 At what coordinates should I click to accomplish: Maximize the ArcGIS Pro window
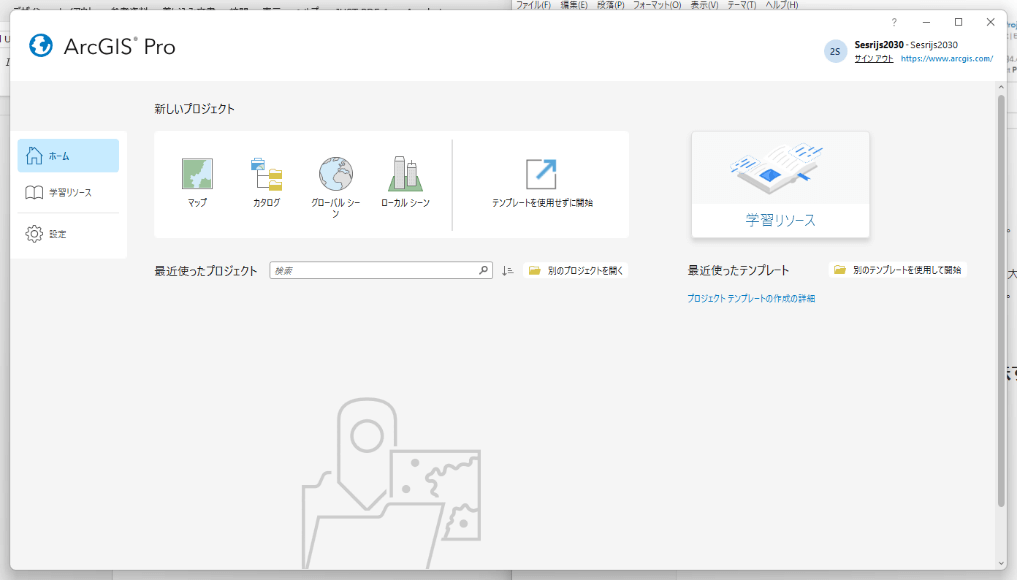pyautogui.click(x=959, y=22)
